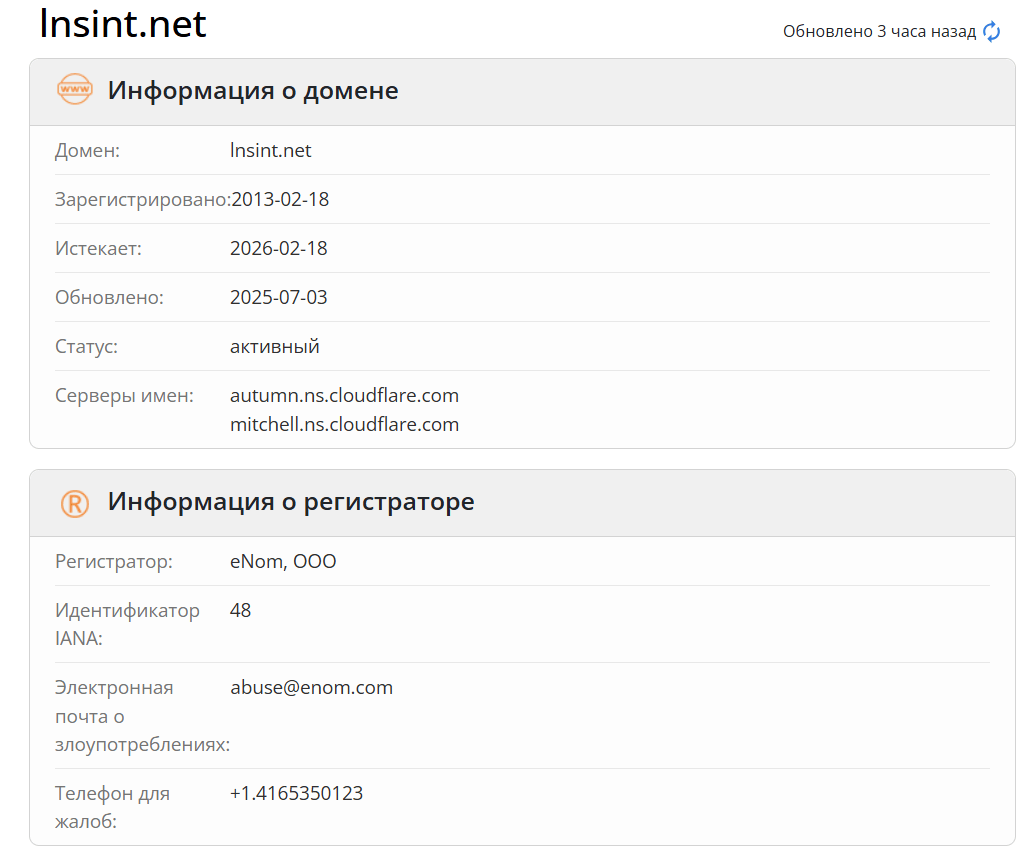Screen dimensions: 1032x855
Task: Click the lnsint.net domain value
Action: pos(271,151)
